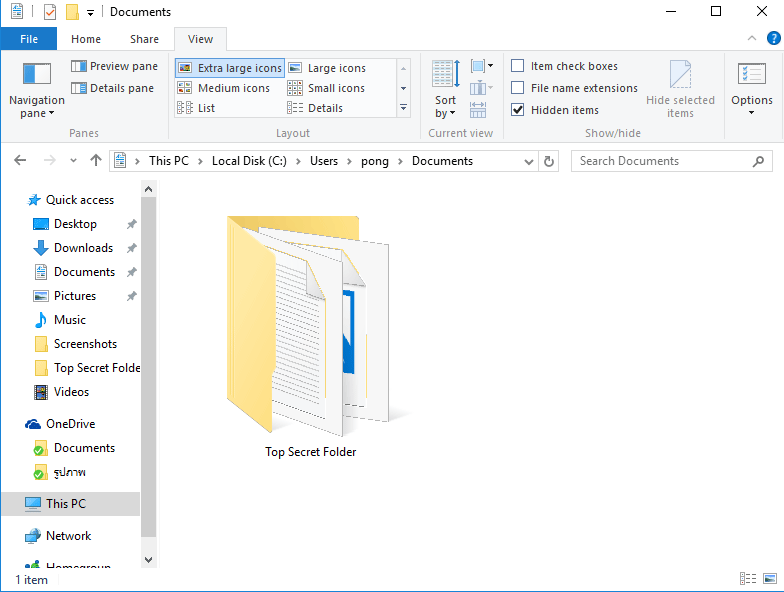Switch to details view in status bar
The width and height of the screenshot is (784, 592).
click(748, 578)
